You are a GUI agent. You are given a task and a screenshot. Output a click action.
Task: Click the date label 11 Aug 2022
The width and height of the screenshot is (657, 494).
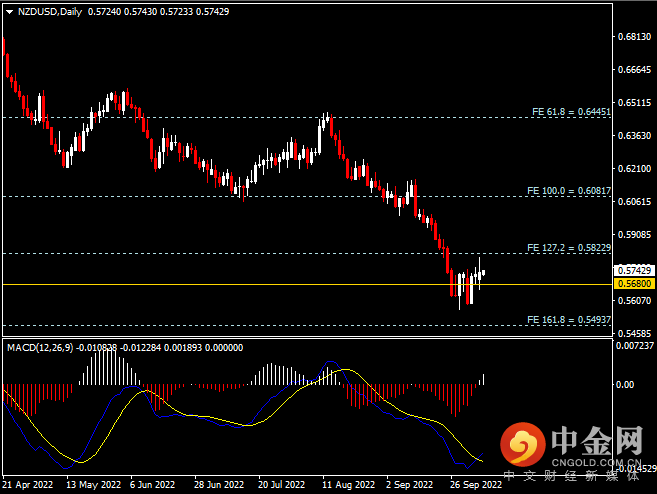pyautogui.click(x=349, y=485)
